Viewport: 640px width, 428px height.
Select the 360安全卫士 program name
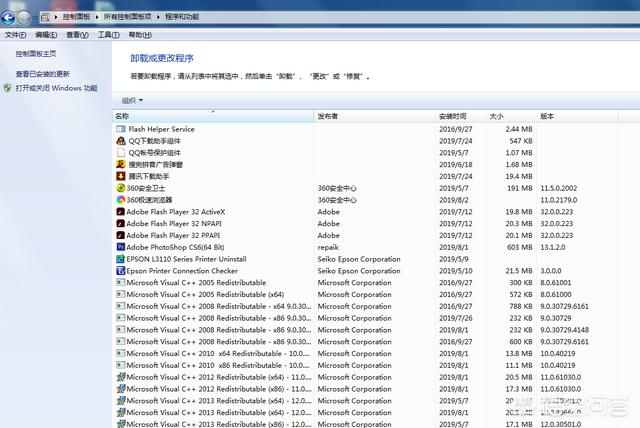pos(146,188)
